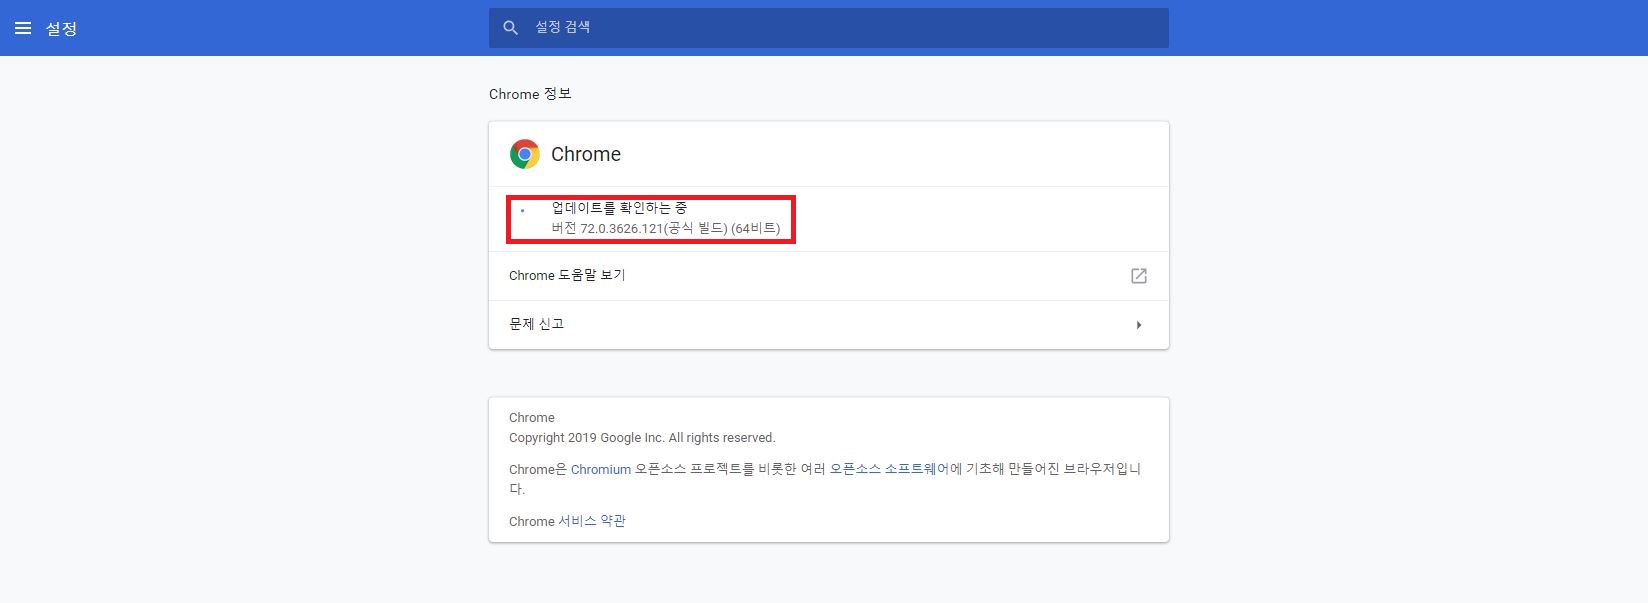Open Chrome 도움말 보기 row
This screenshot has width=1648, height=603.
pos(828,276)
